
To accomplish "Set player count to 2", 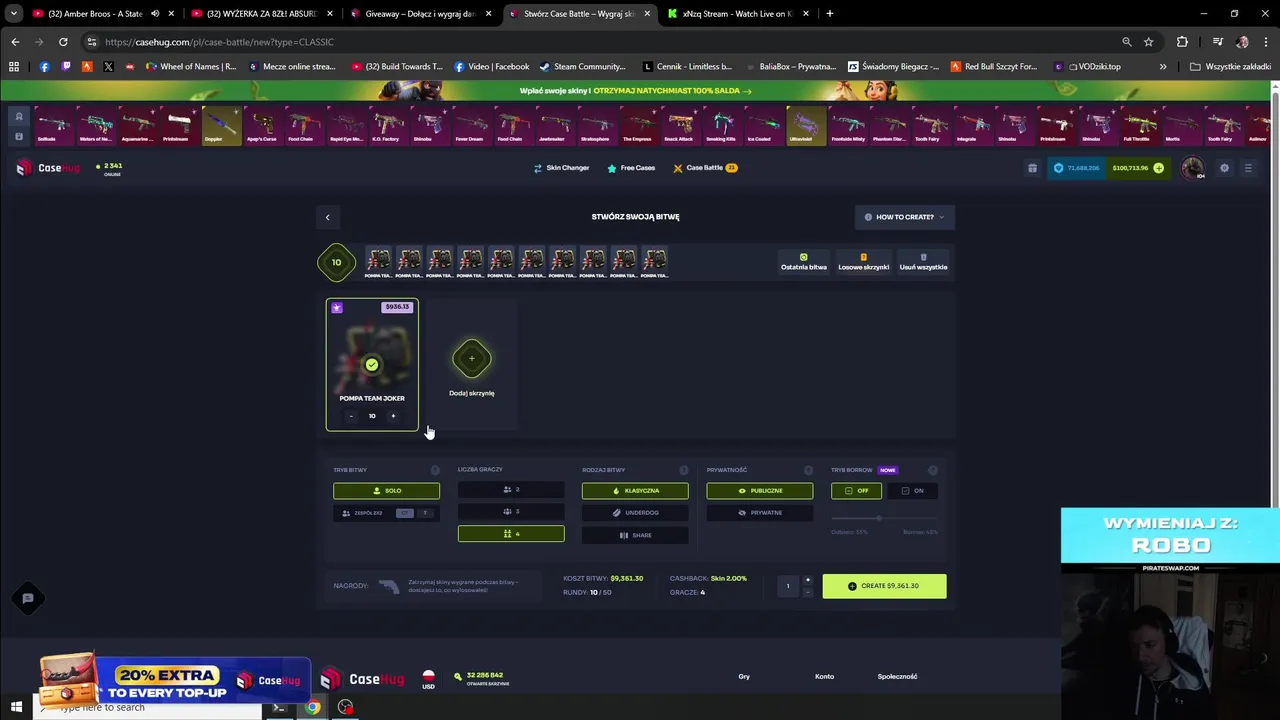I will click(x=511, y=490).
